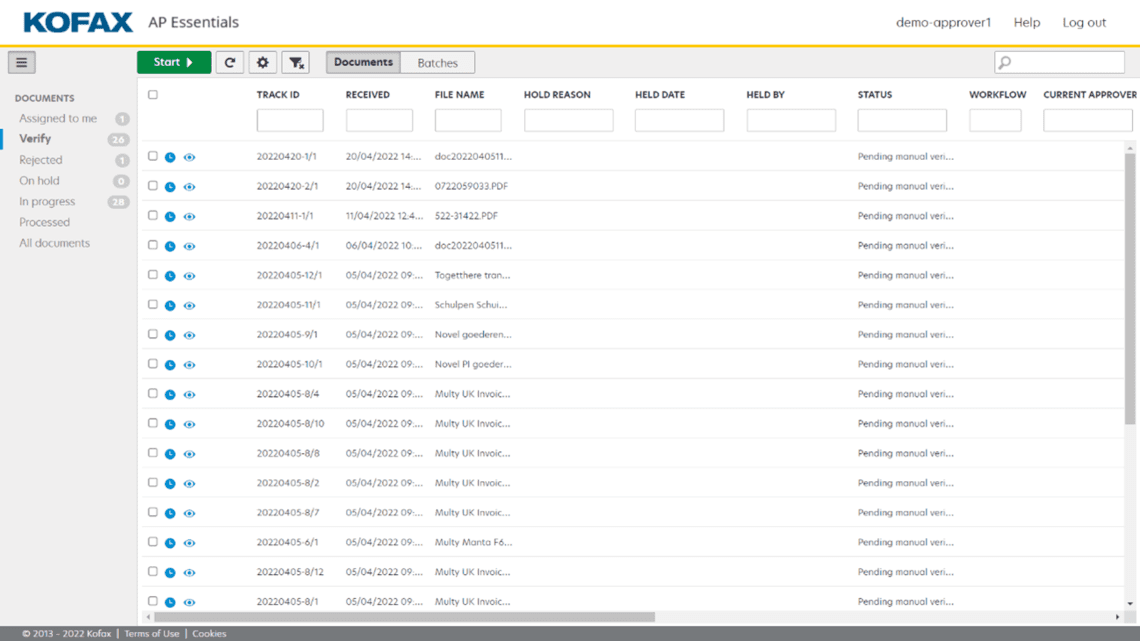Click the clock icon for document 20220405-12/1
This screenshot has height=641, width=1140.
pos(170,276)
